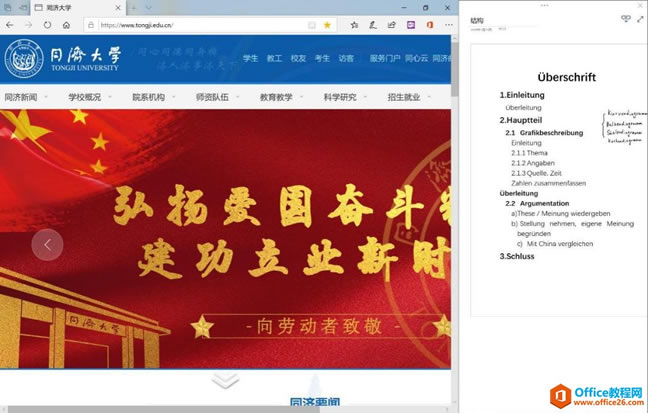Close the 同济大学 browser tab

118,7
